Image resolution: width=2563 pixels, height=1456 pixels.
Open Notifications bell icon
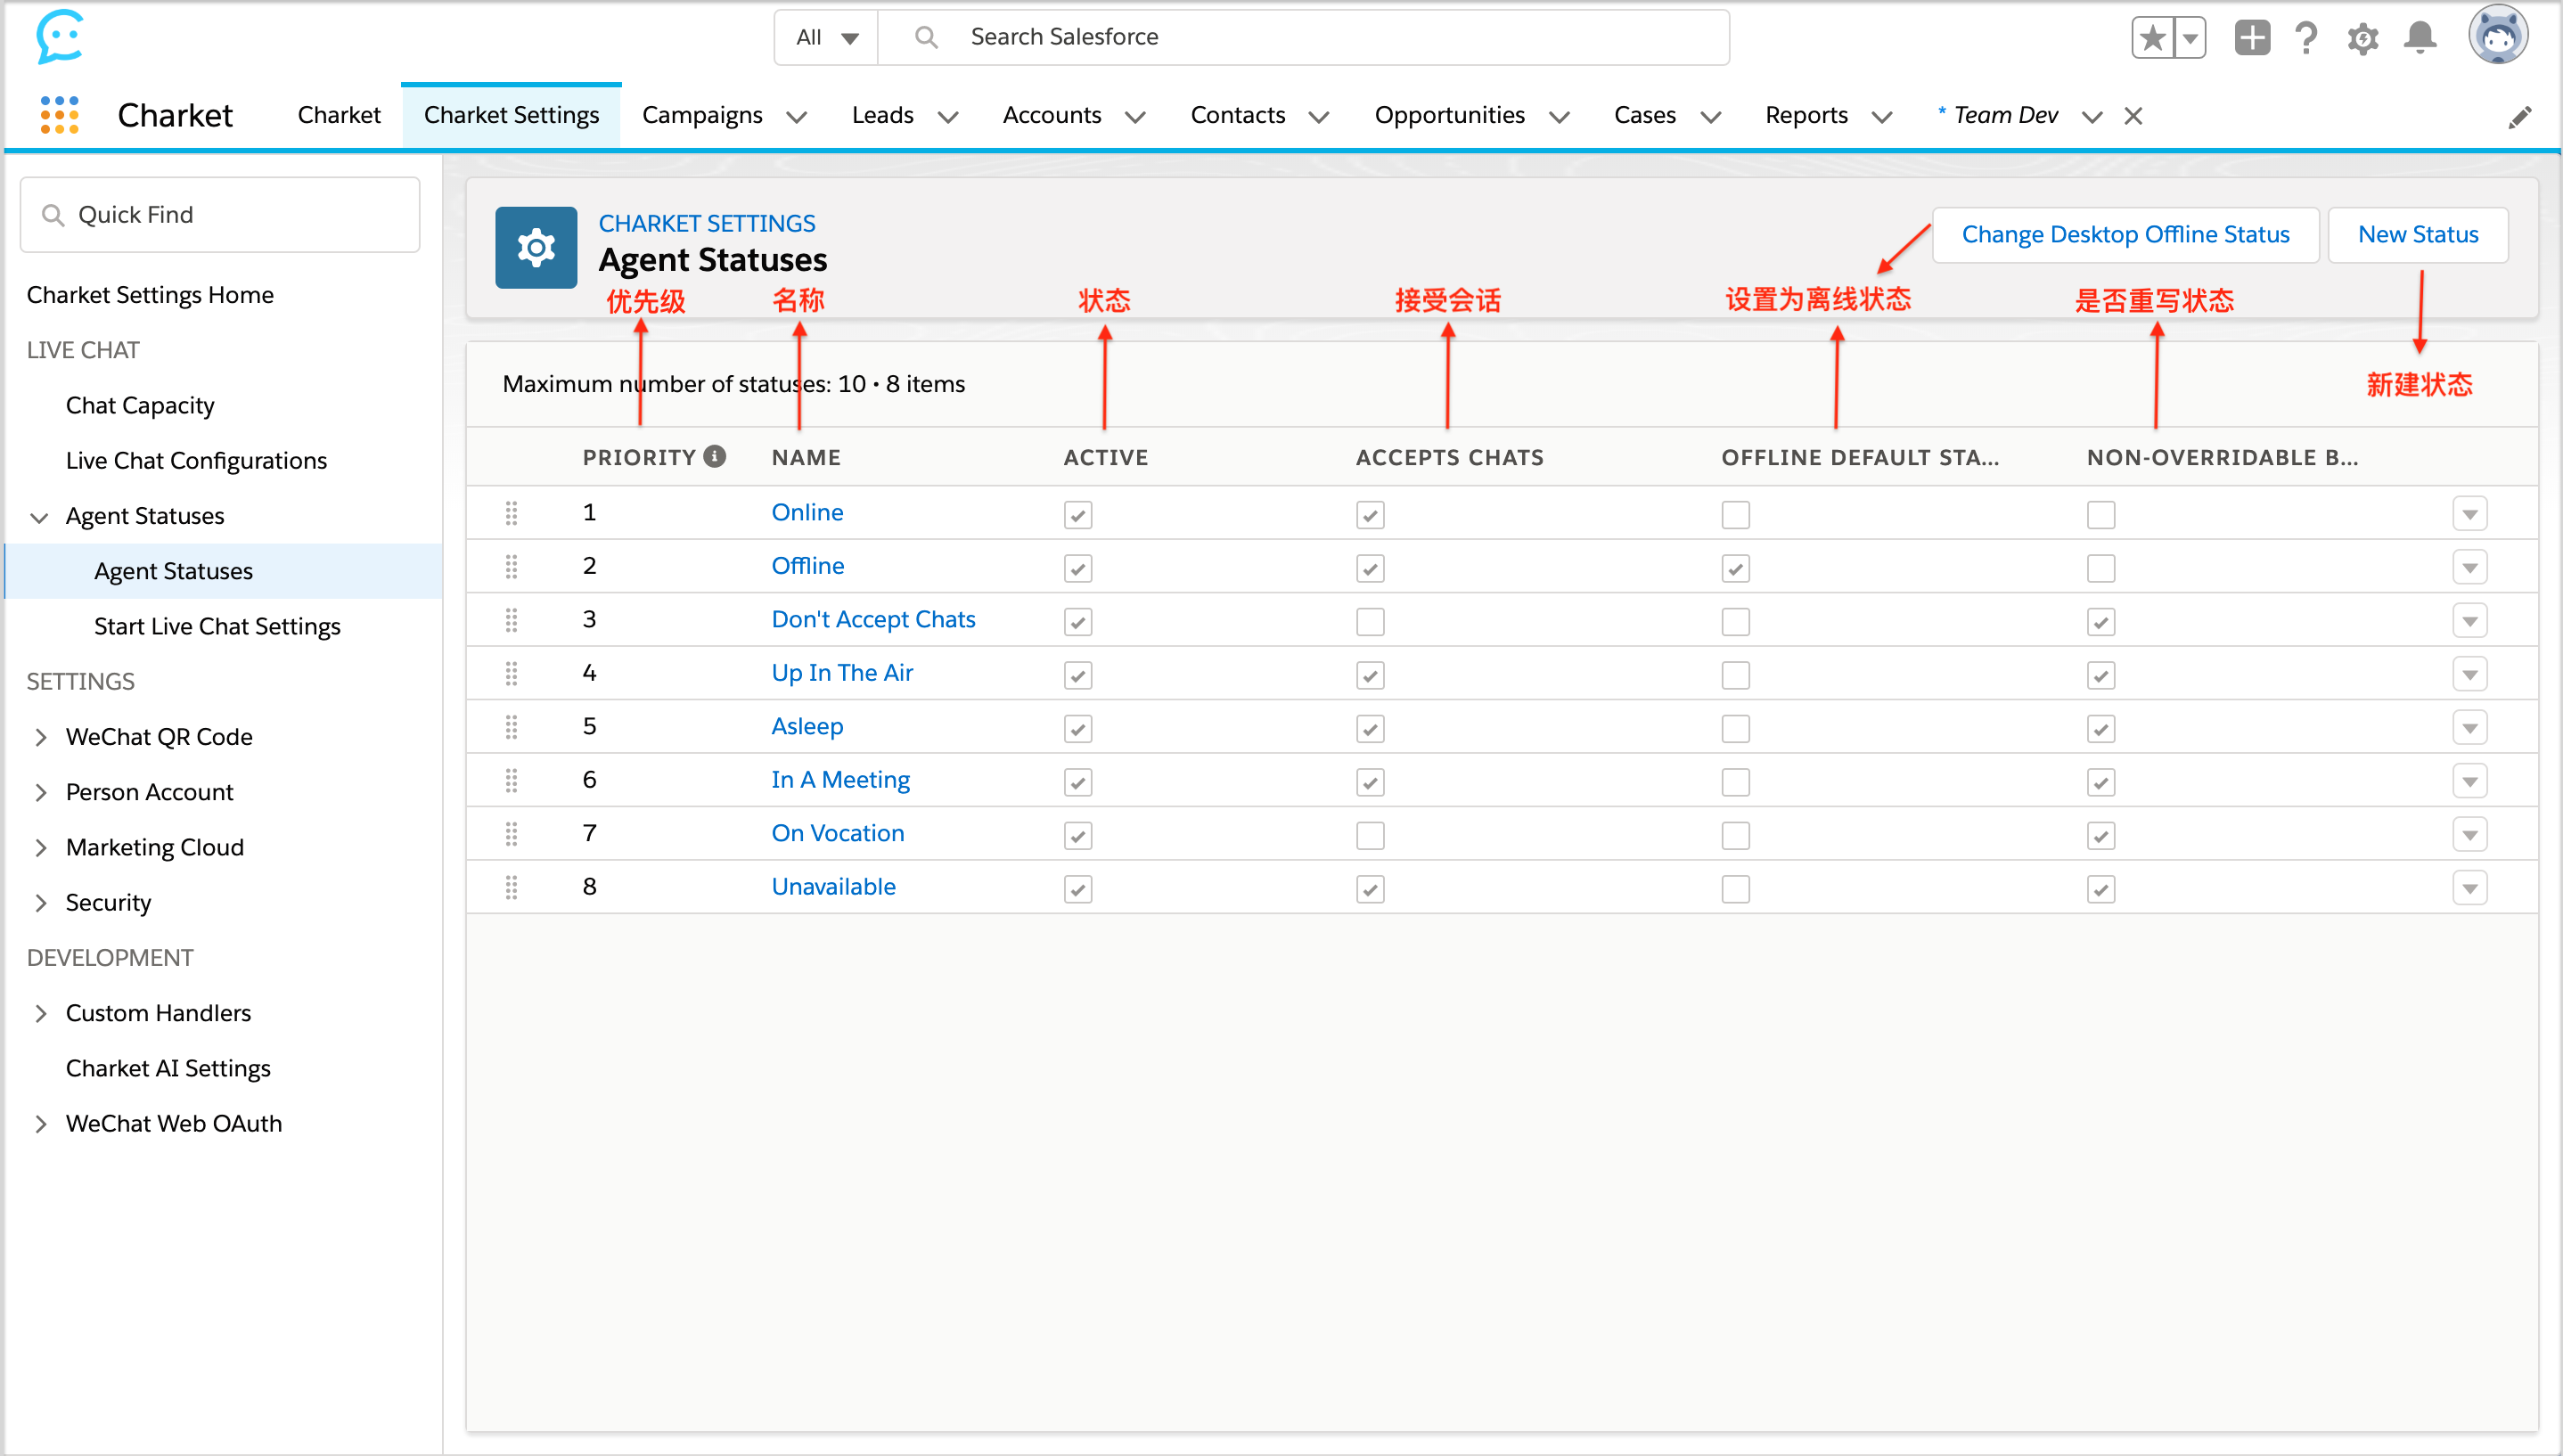point(2420,38)
